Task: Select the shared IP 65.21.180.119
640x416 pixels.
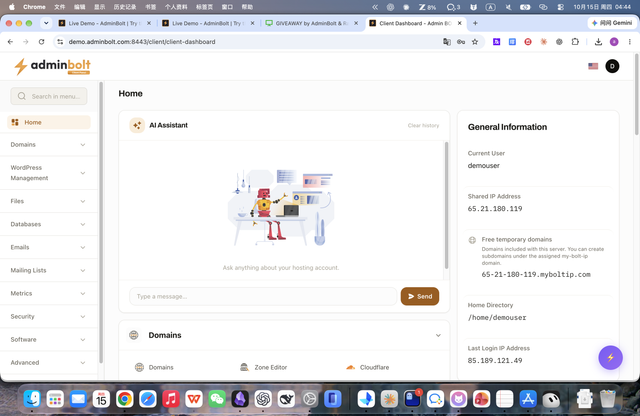Action: click(x=495, y=209)
